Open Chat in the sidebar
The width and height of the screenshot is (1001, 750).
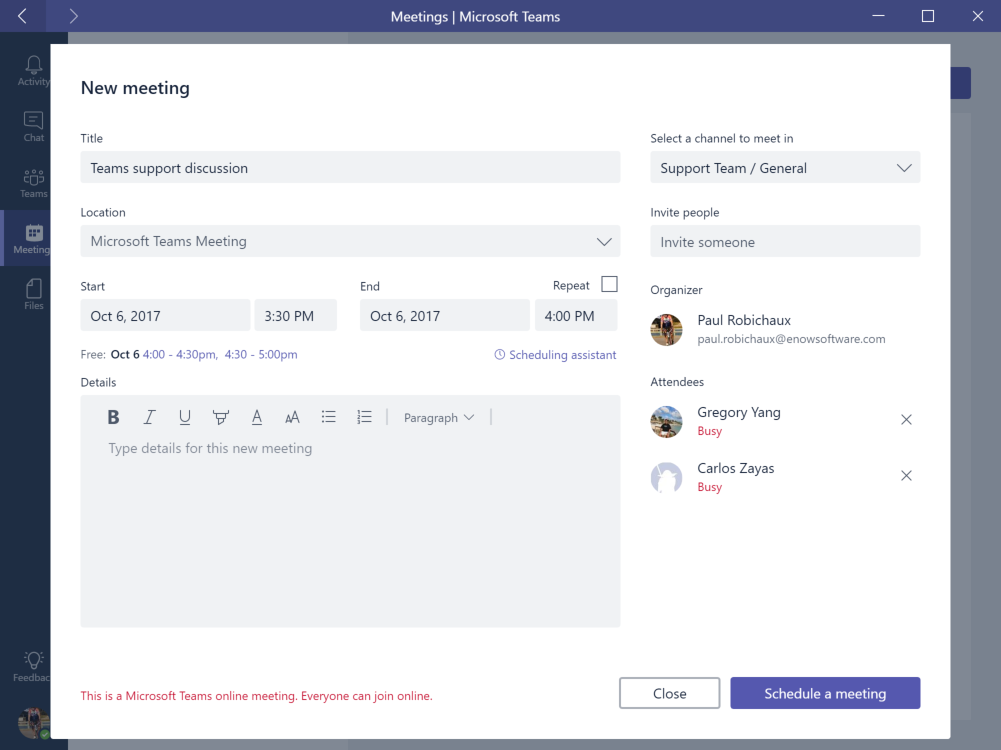pyautogui.click(x=33, y=126)
